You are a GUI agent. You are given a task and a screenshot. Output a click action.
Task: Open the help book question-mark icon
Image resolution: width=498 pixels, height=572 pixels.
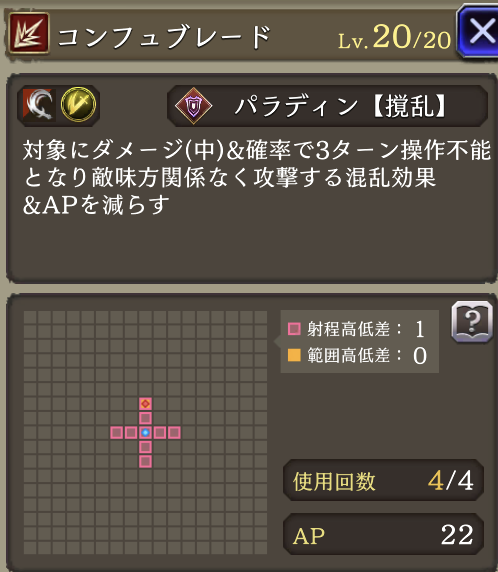[x=472, y=322]
